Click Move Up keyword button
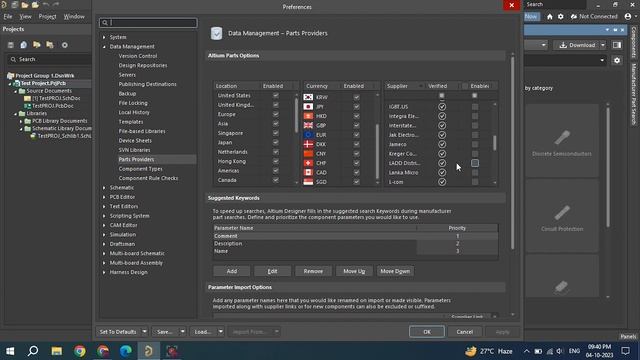Viewport: 640px width, 360px height. point(354,271)
